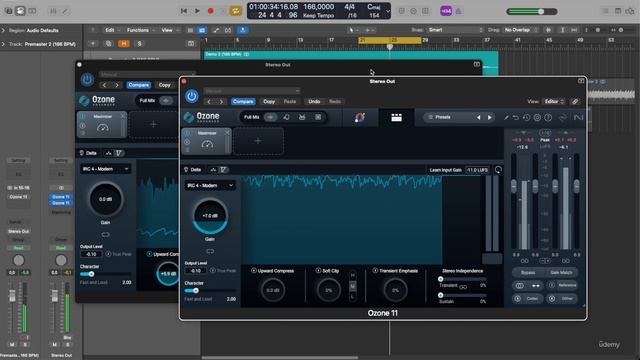Click the link icon under the Gain knob

click(x=210, y=251)
